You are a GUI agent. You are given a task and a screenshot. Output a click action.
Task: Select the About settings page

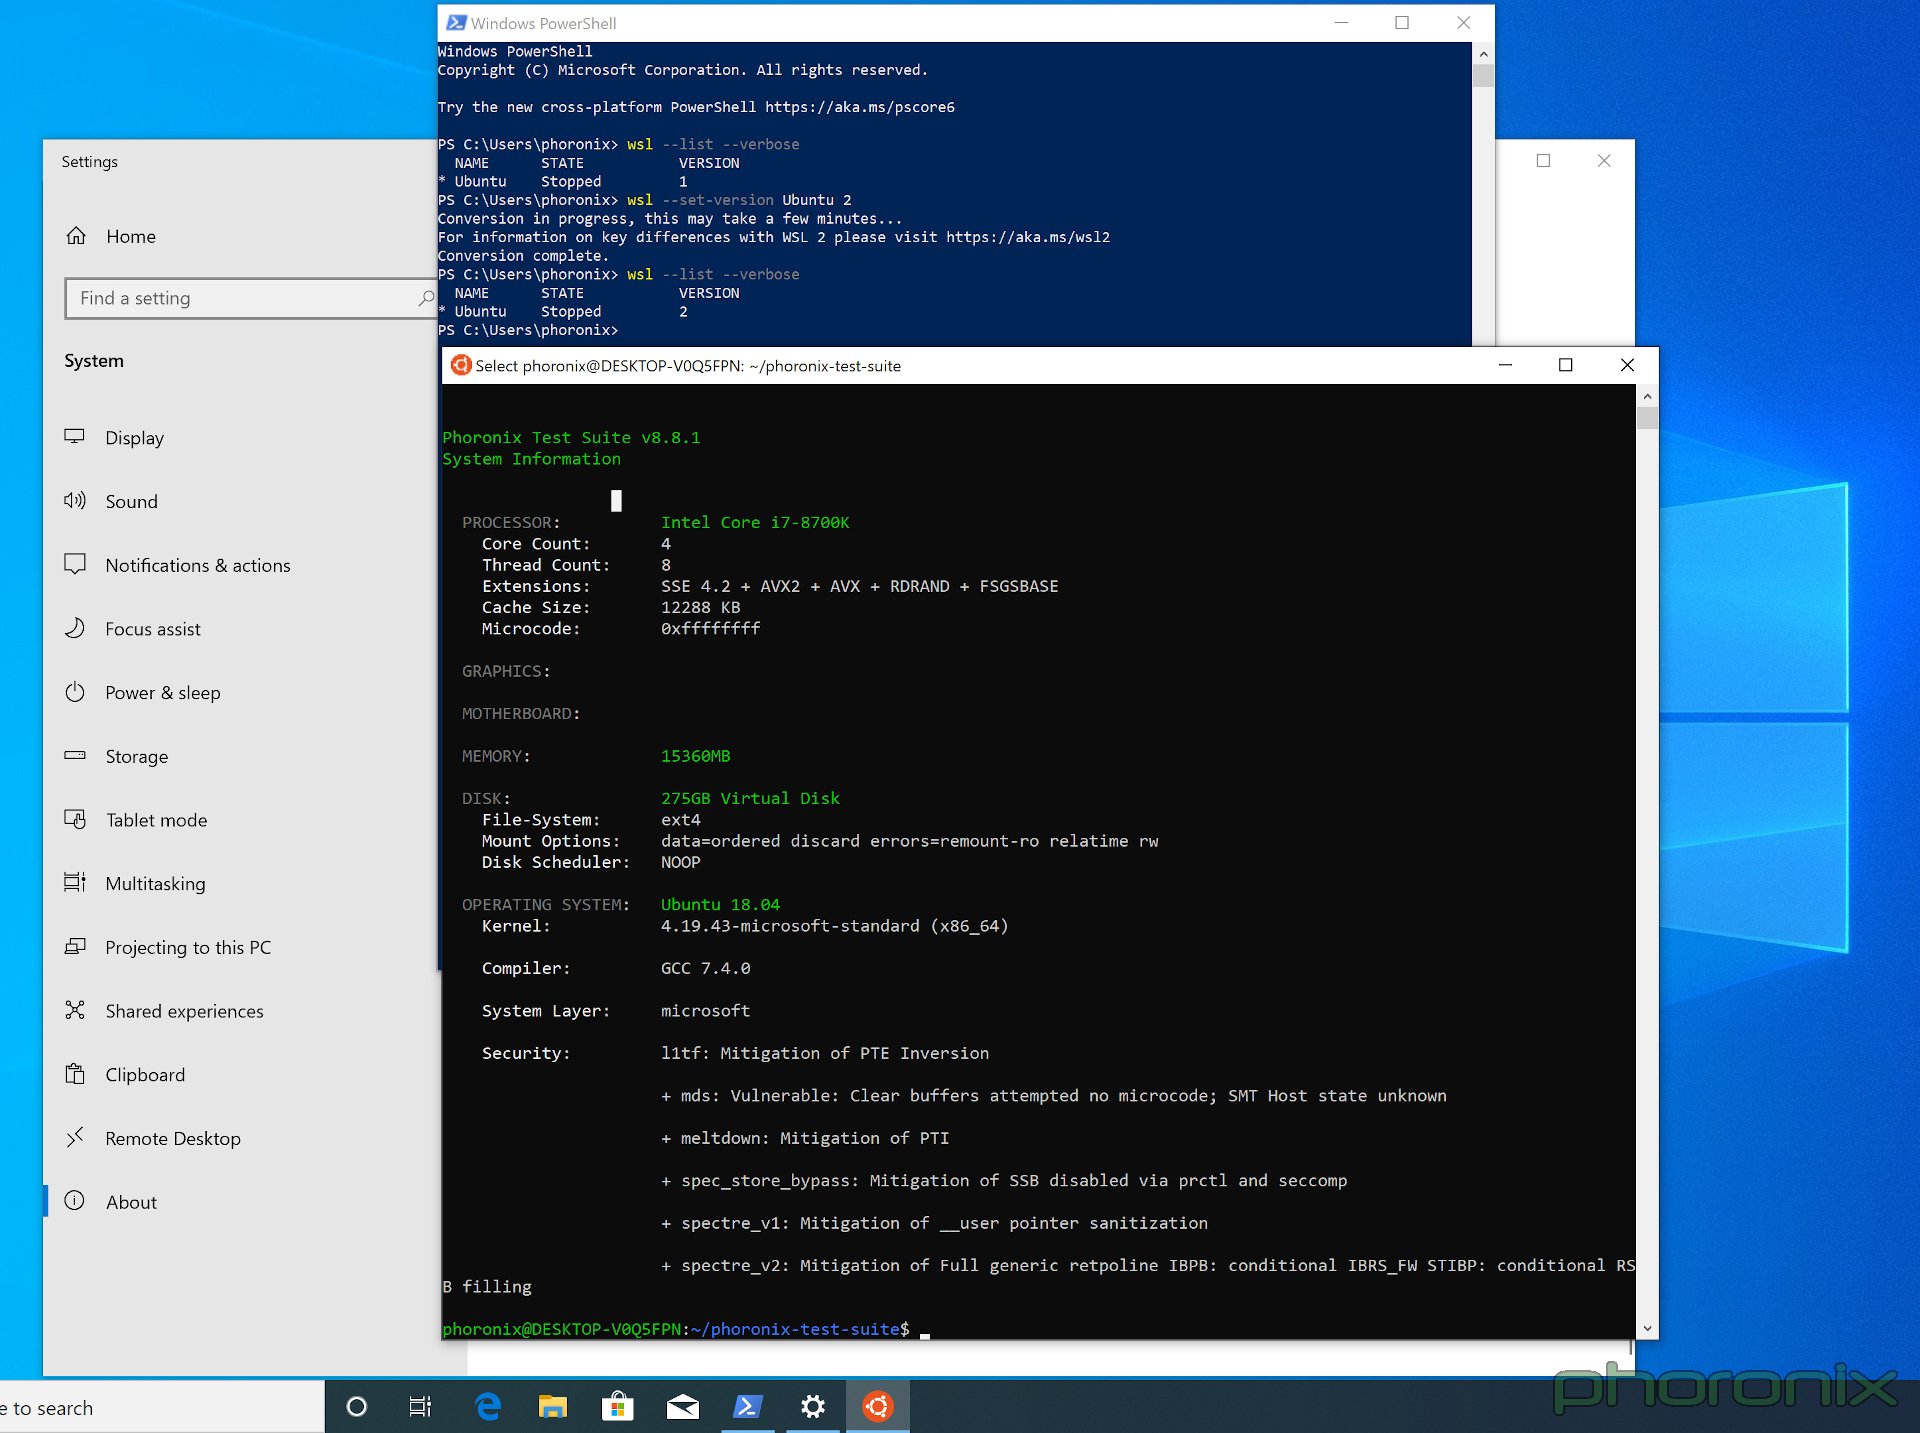(x=131, y=1202)
